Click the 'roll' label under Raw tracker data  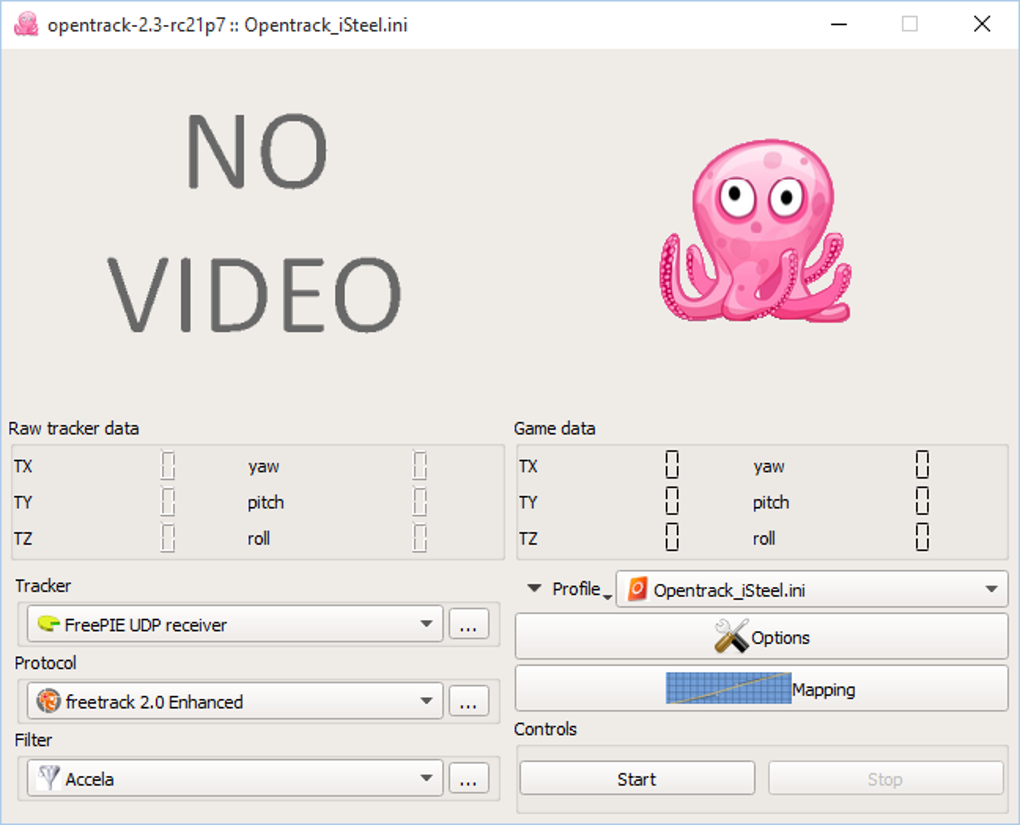(258, 538)
